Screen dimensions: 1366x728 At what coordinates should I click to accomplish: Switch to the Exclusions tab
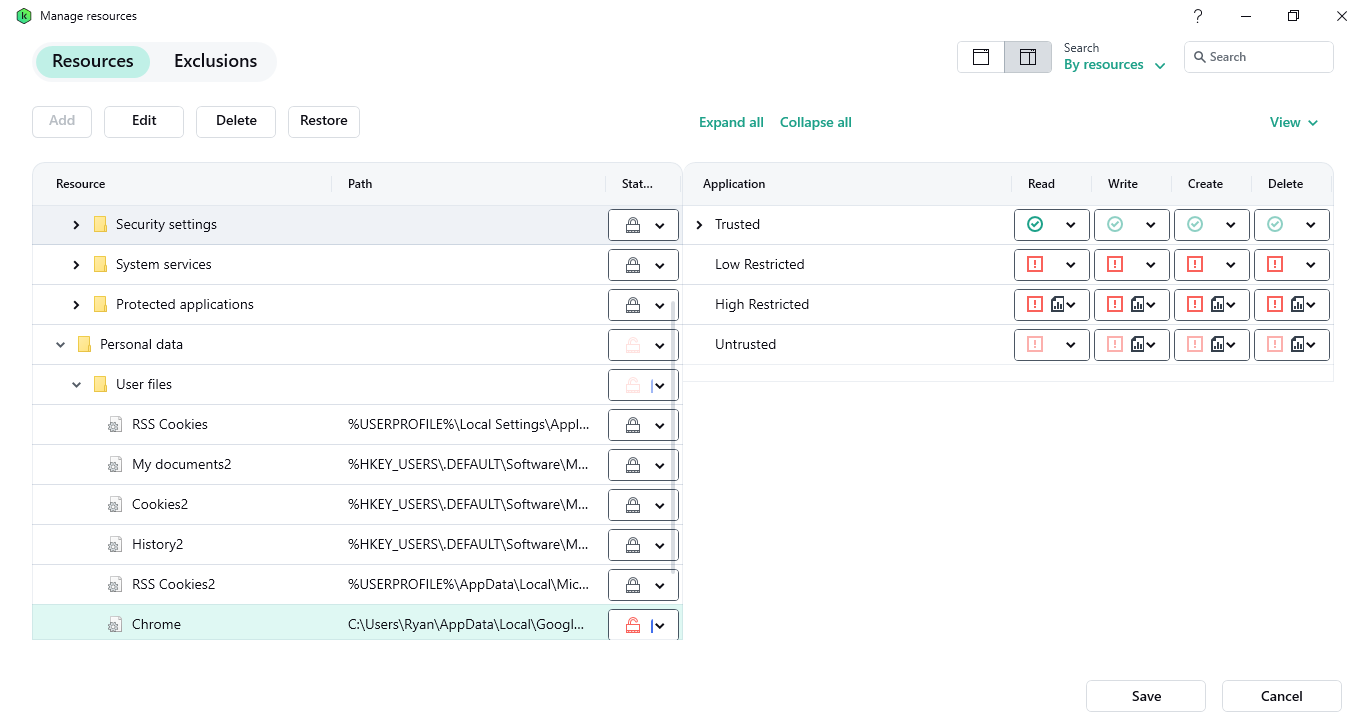pos(215,61)
